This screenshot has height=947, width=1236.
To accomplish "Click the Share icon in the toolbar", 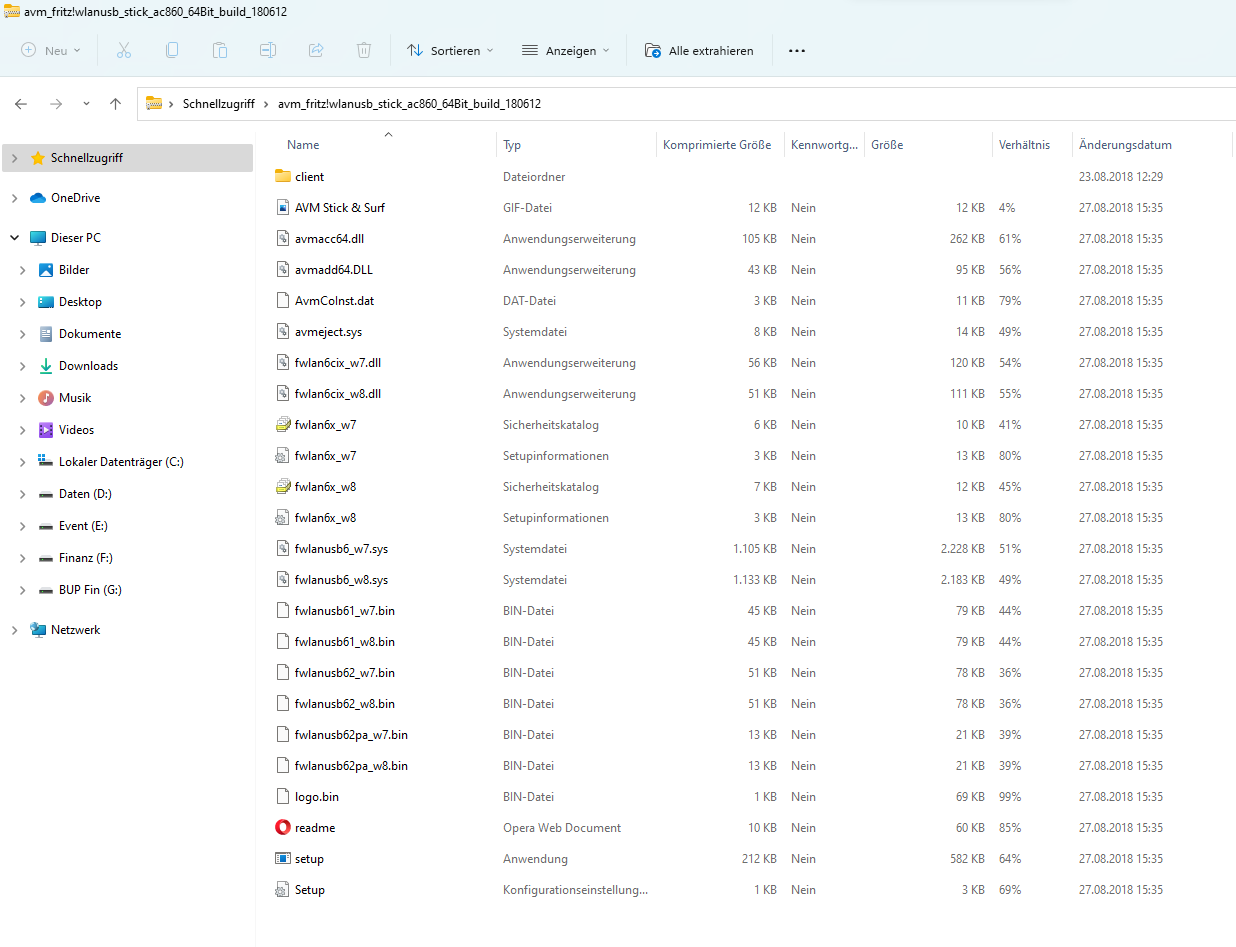I will [x=316, y=50].
